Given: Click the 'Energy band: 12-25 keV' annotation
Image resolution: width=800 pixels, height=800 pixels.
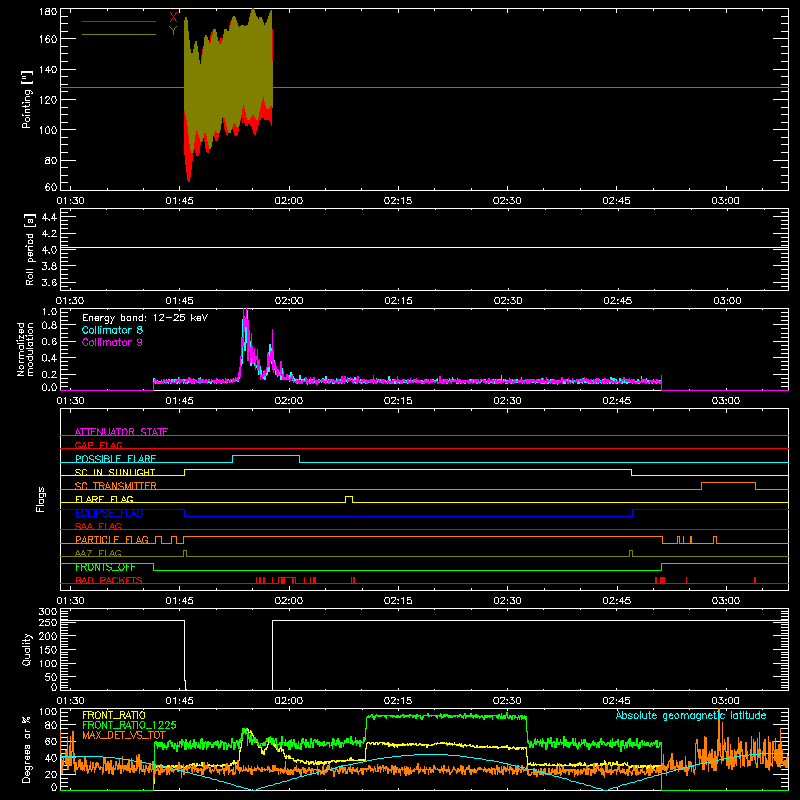Looking at the screenshot, I should click(x=145, y=318).
